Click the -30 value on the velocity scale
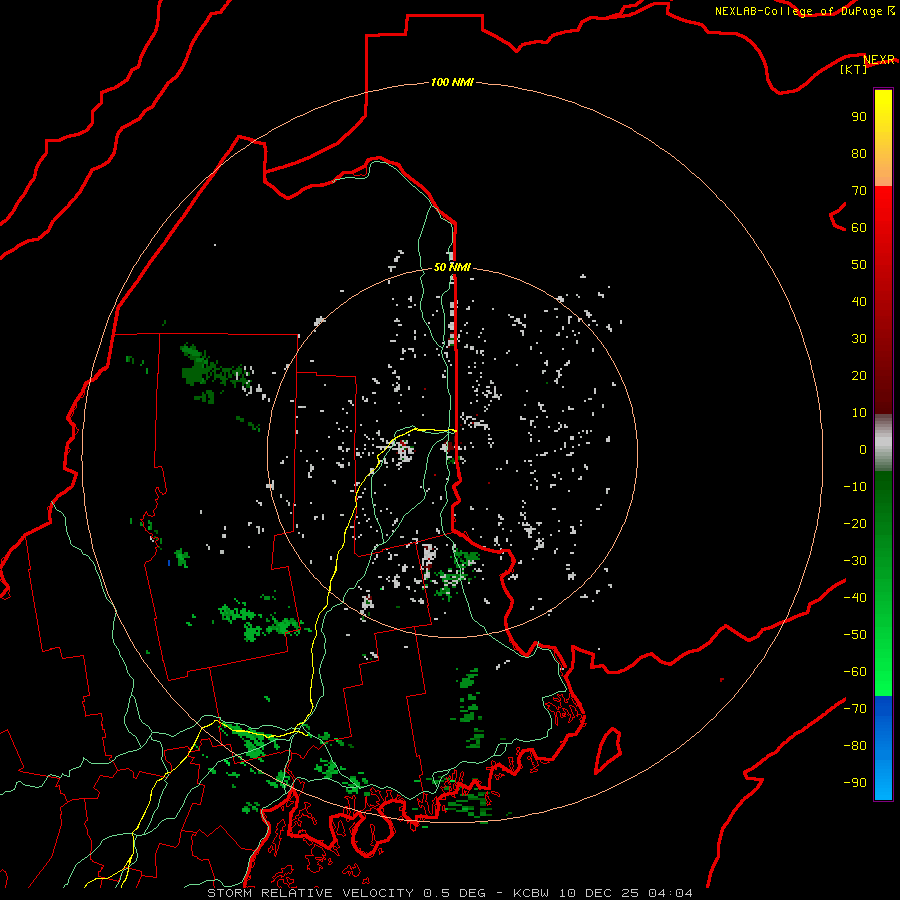The height and width of the screenshot is (900, 900). tap(855, 561)
